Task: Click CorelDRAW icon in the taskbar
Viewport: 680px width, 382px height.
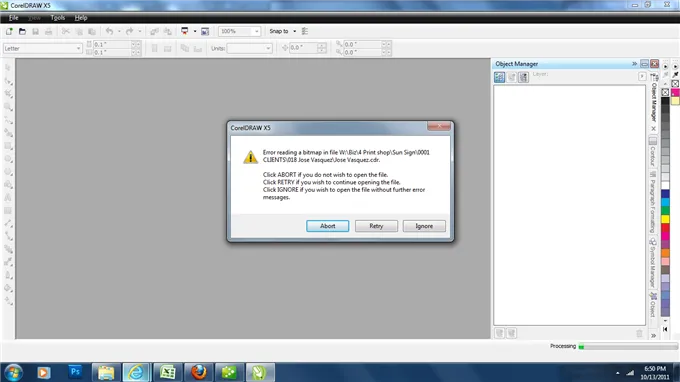Action: click(x=260, y=372)
